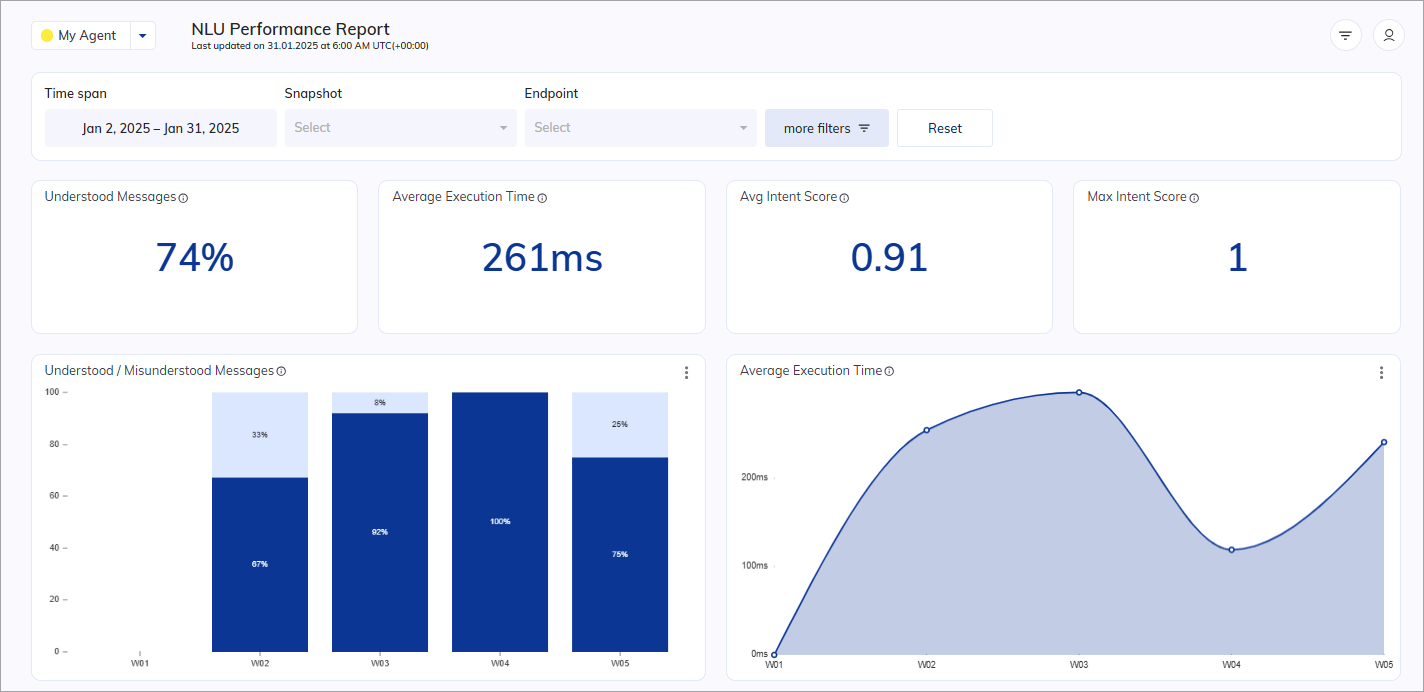Click the 33% misunderstood segment of W02 bar
This screenshot has height=692, width=1424.
click(260, 435)
